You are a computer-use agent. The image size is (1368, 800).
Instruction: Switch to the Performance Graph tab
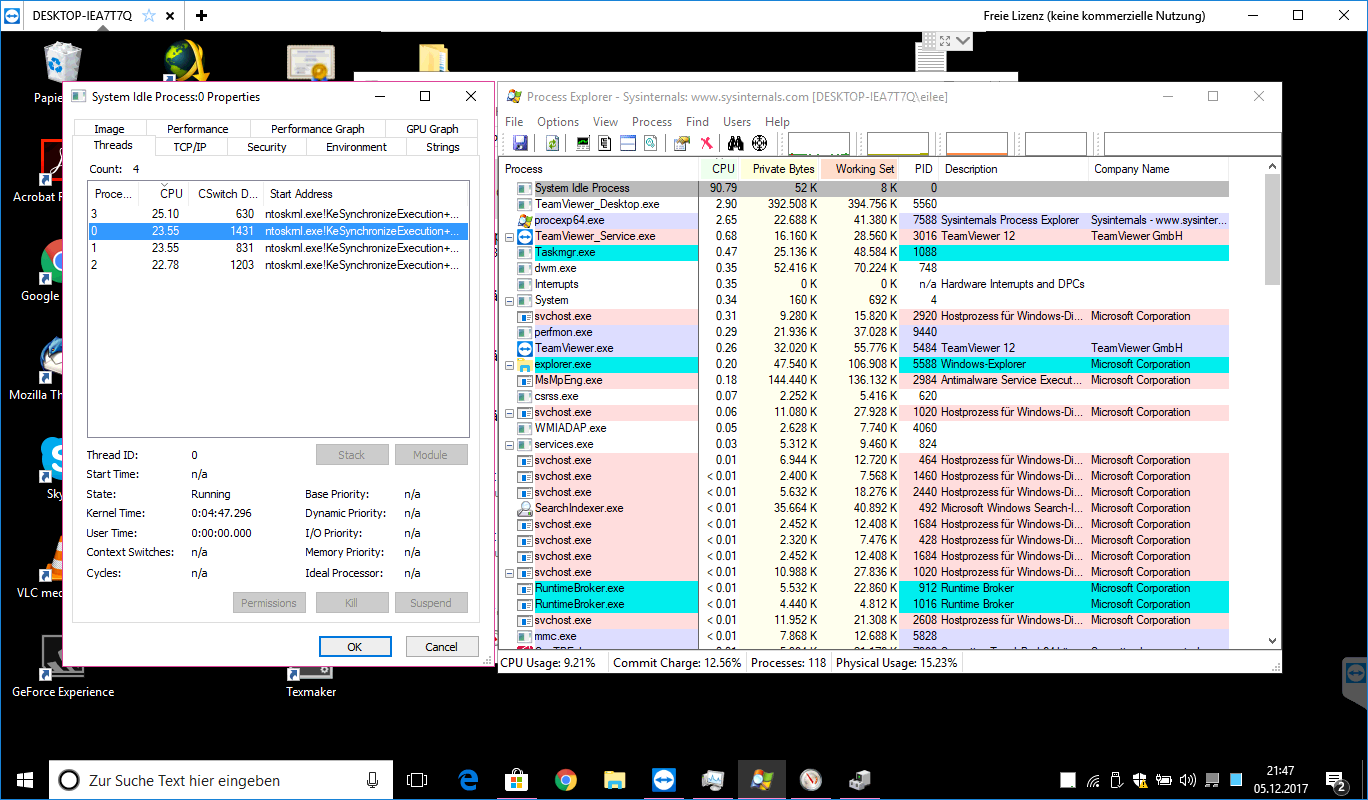[x=318, y=129]
